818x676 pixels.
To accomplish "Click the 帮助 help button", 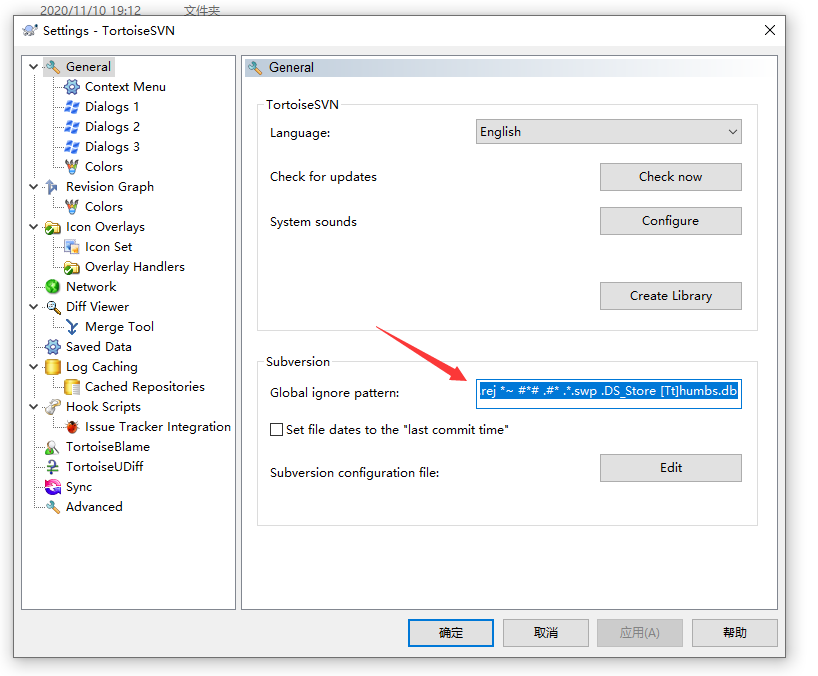I will (x=735, y=633).
